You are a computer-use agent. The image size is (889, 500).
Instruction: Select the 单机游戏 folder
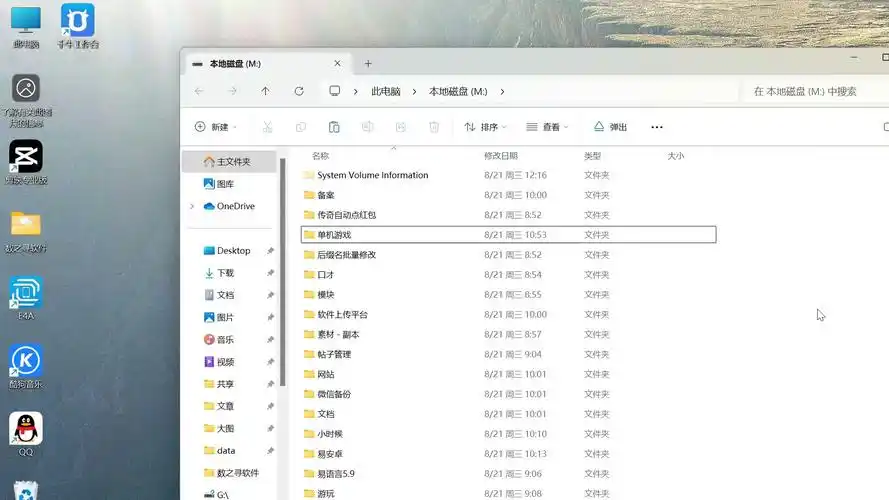(509, 235)
